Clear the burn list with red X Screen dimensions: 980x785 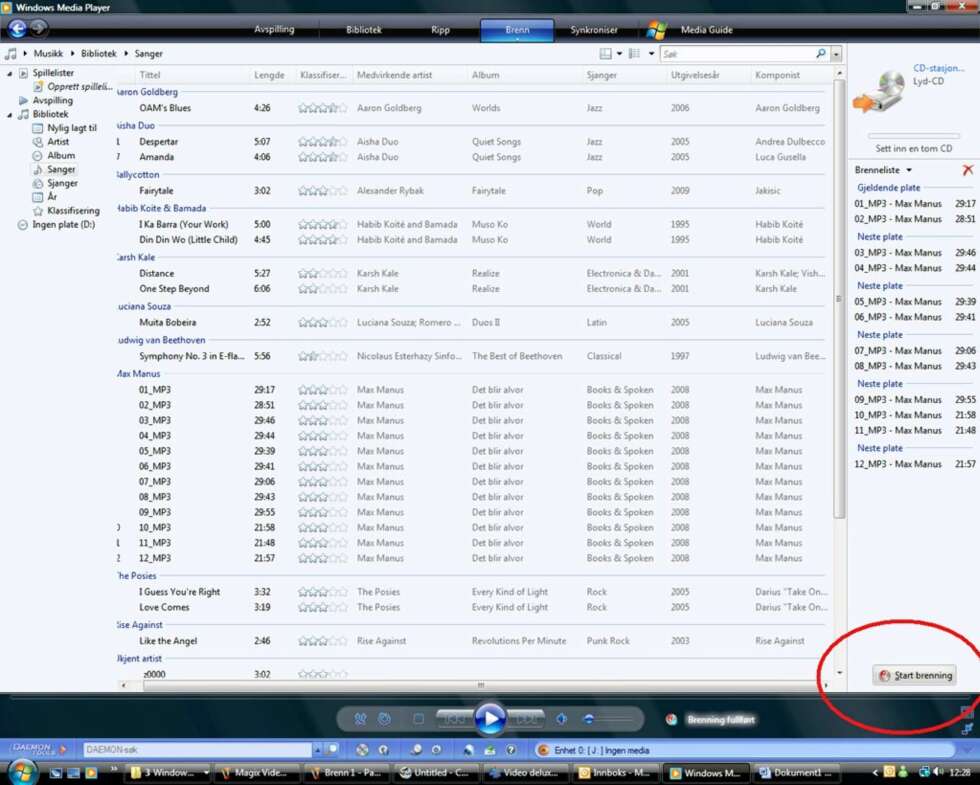tap(968, 169)
